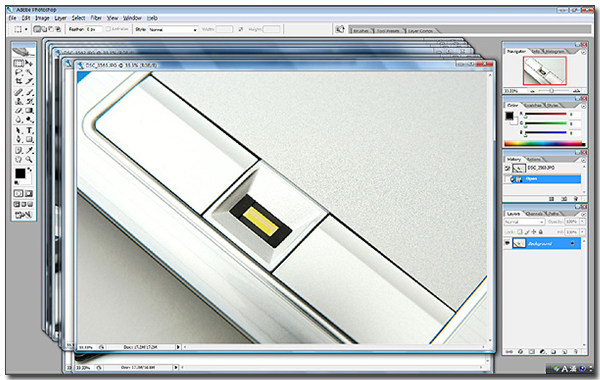The height and width of the screenshot is (380, 600).
Task: Click the Navigator preview thumbnail
Action: (x=545, y=71)
